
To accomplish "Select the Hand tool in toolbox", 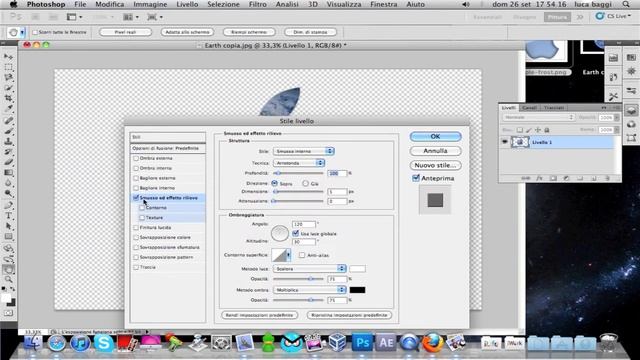I will pyautogui.click(x=8, y=269).
